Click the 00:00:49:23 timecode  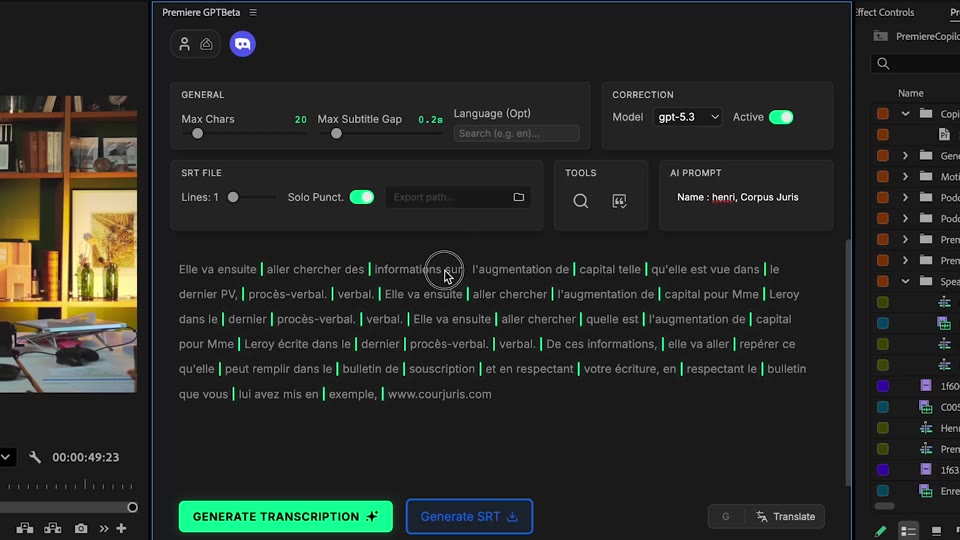86,457
